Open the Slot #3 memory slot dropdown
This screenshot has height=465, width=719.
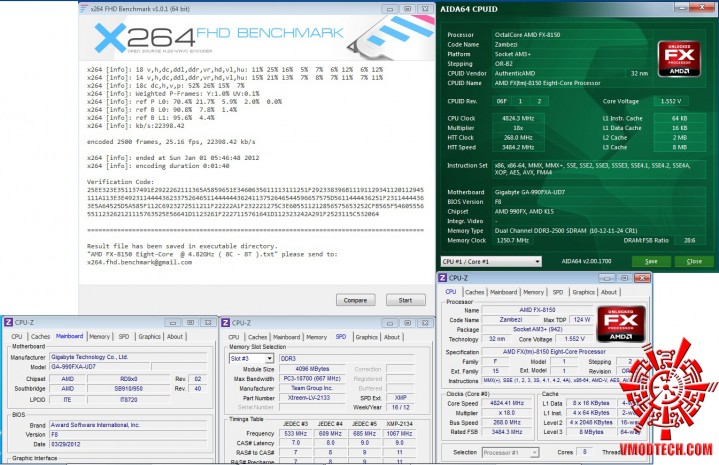pyautogui.click(x=251, y=359)
